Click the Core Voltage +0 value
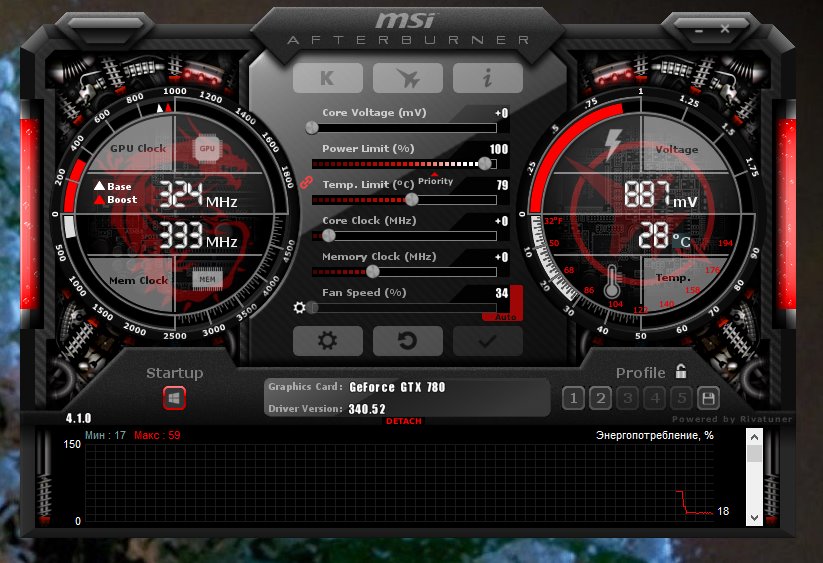 pyautogui.click(x=501, y=113)
